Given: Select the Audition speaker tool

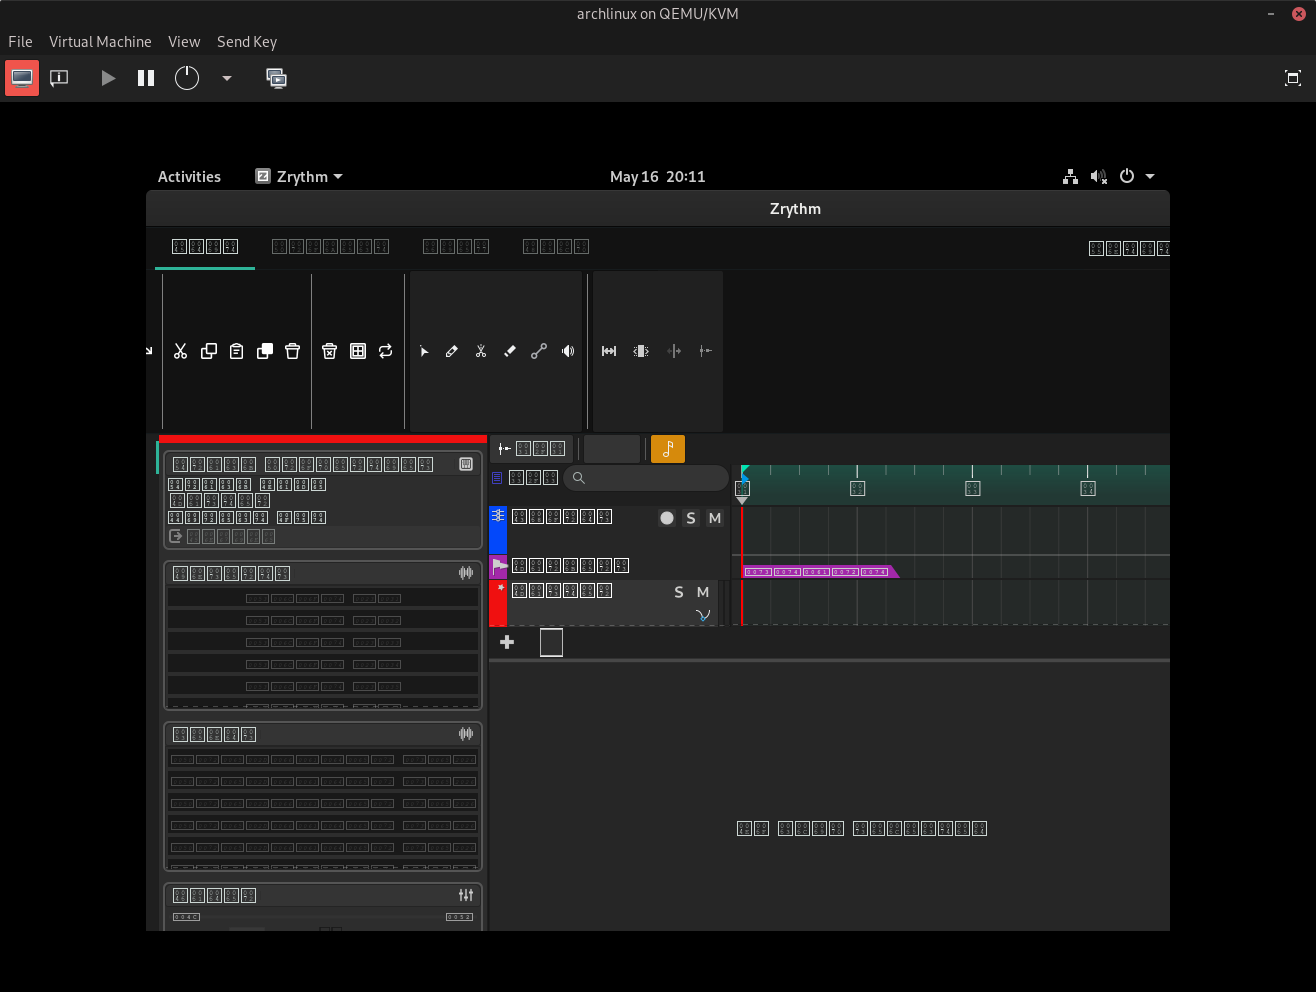Looking at the screenshot, I should 568,351.
